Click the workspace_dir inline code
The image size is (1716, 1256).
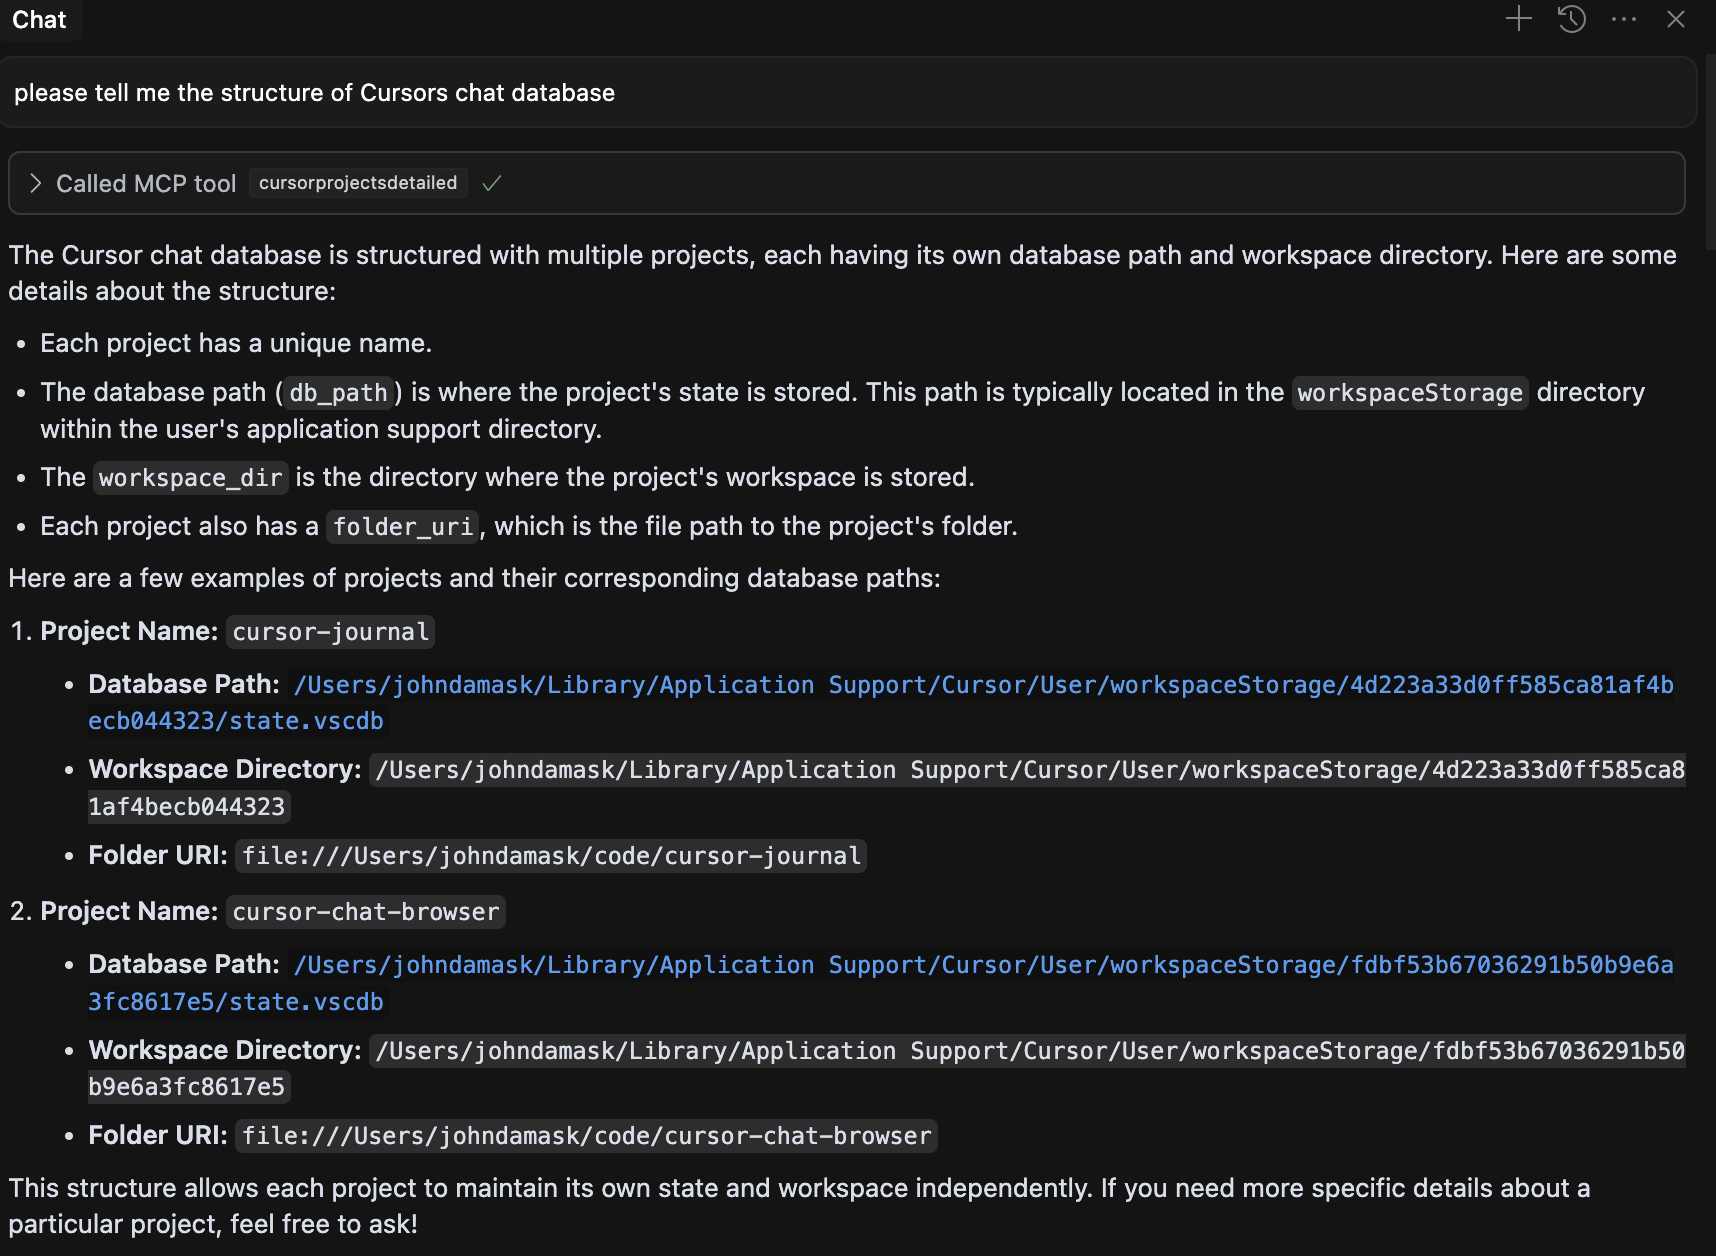[x=190, y=478]
